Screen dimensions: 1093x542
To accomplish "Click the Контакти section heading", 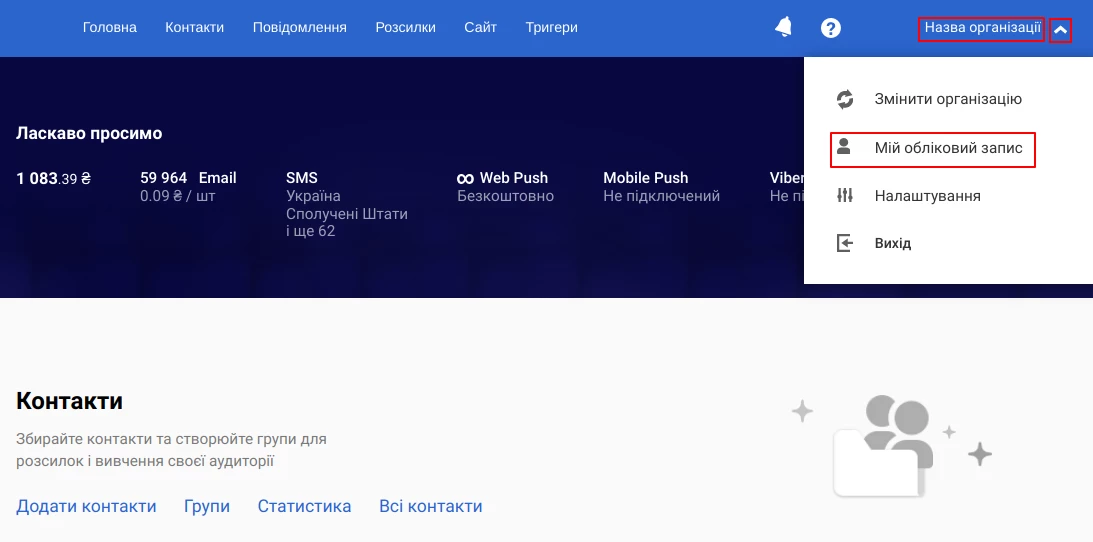I will pyautogui.click(x=69, y=401).
